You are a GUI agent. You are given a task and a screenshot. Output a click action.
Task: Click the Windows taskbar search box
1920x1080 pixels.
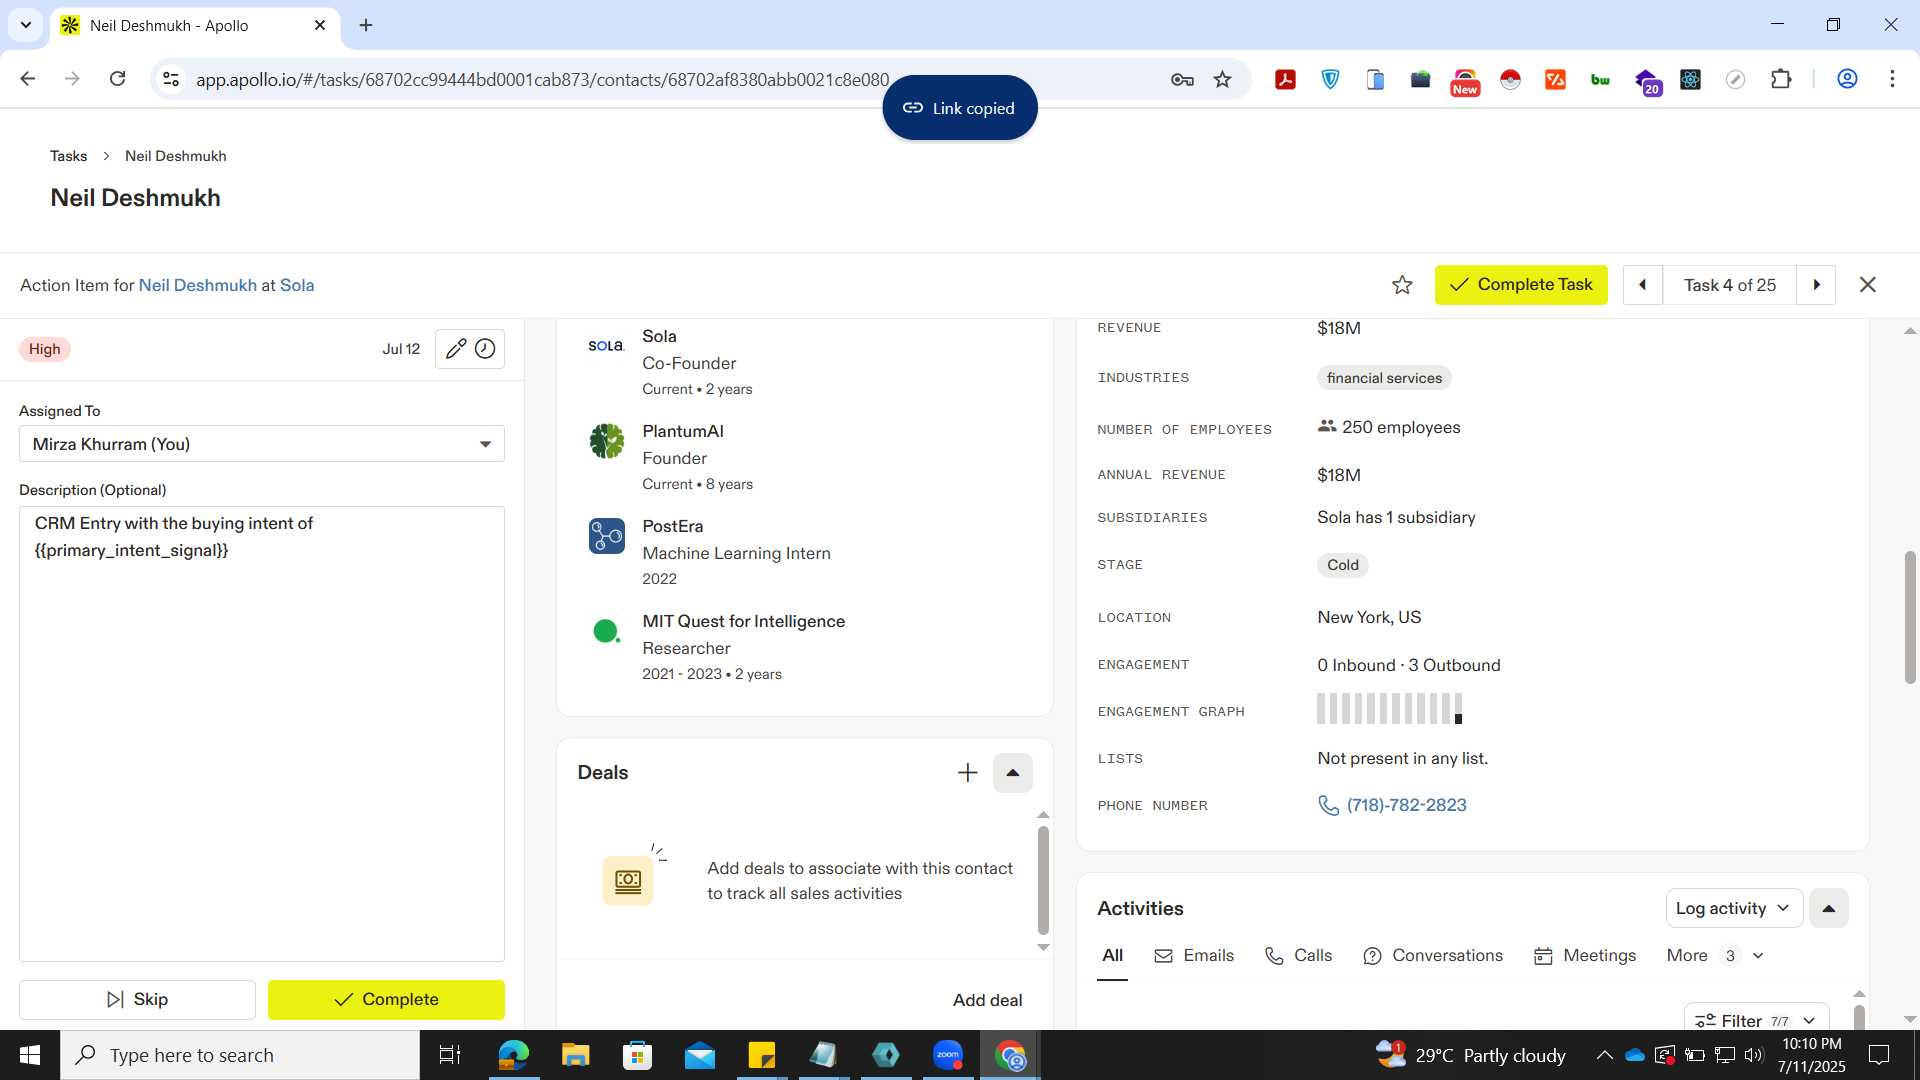click(x=240, y=1055)
